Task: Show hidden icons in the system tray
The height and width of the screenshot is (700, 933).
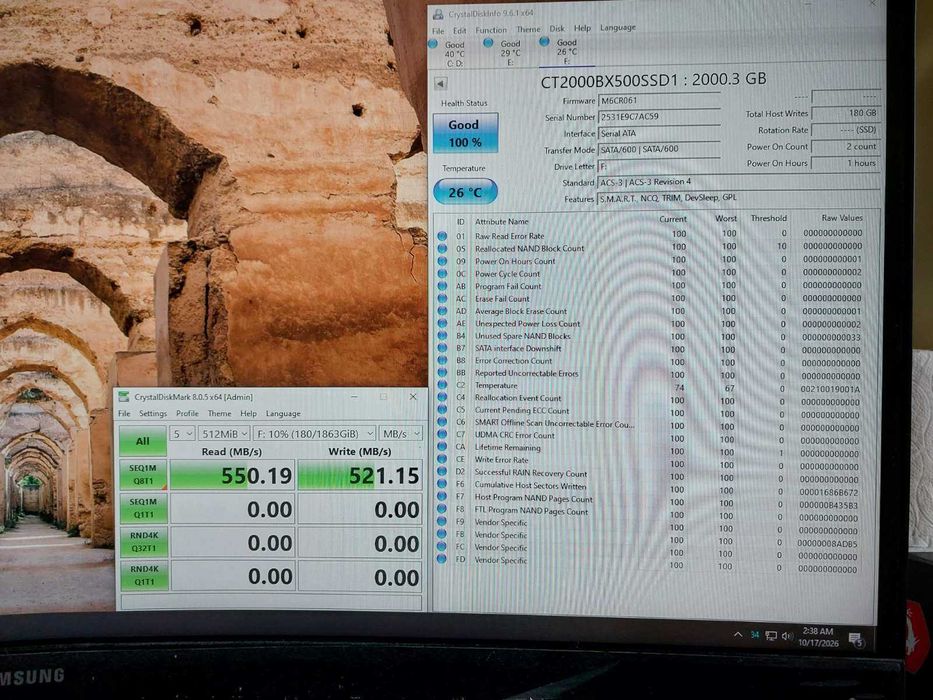Action: [738, 635]
